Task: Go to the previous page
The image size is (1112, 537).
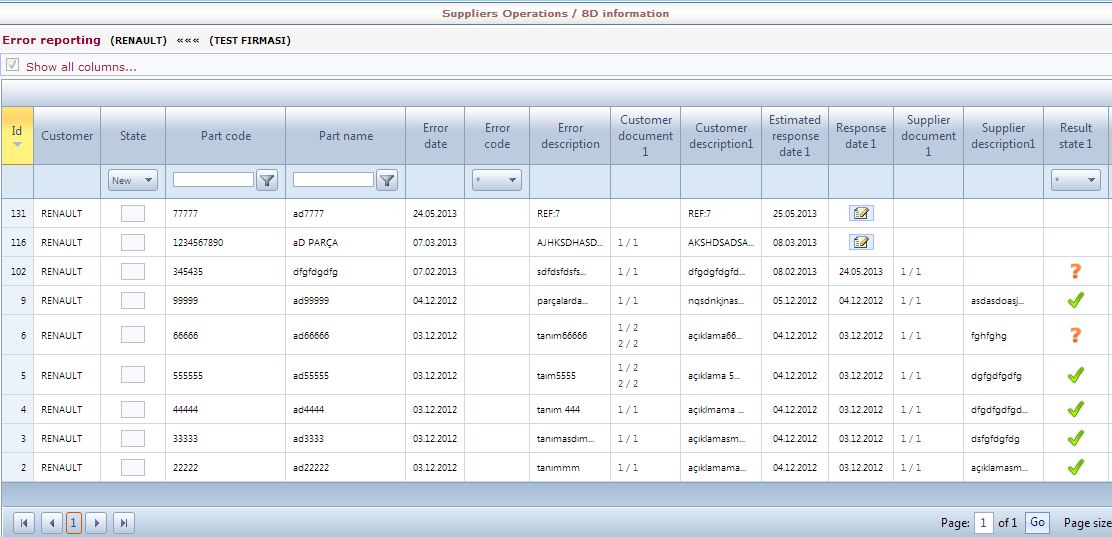Action: 51,524
